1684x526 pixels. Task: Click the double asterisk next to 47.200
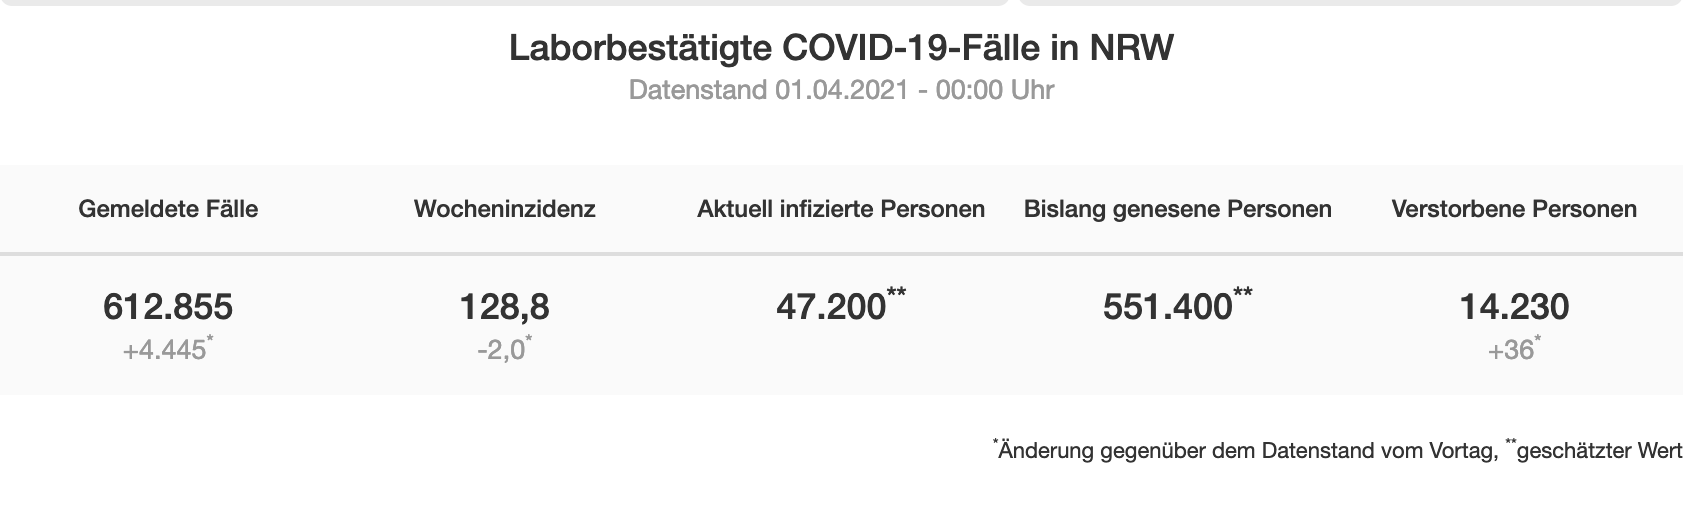[x=897, y=293]
